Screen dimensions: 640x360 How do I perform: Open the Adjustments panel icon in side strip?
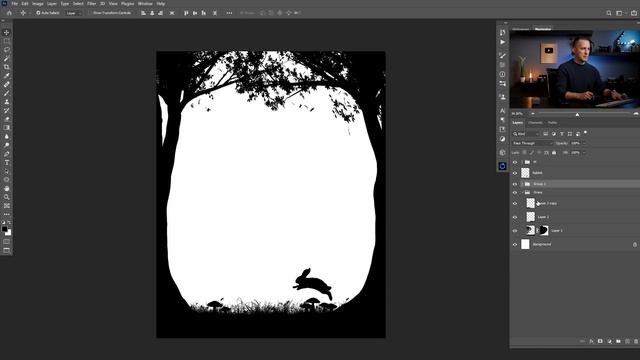[502, 139]
